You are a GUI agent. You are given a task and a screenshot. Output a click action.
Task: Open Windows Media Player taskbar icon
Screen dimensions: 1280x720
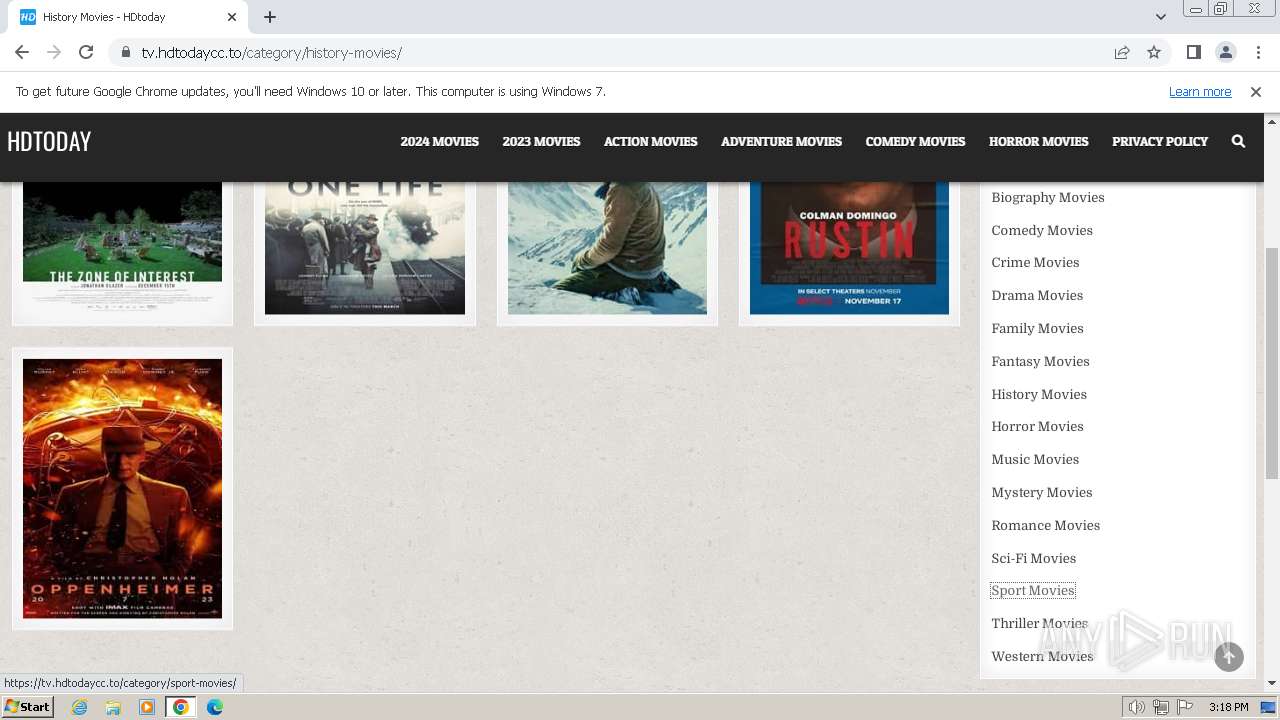(x=147, y=707)
